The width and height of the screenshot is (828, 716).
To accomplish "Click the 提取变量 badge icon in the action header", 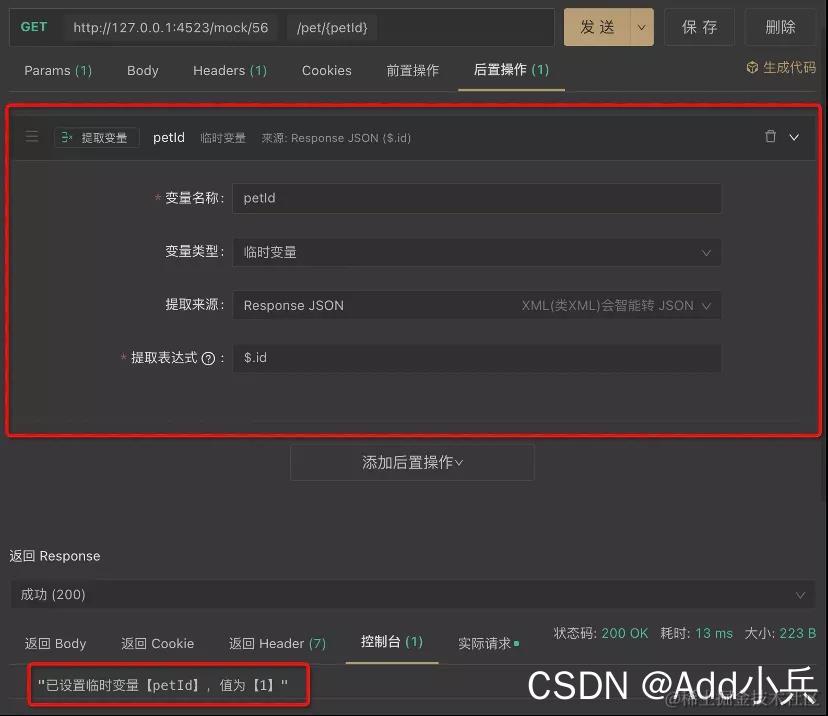I will (x=64, y=137).
